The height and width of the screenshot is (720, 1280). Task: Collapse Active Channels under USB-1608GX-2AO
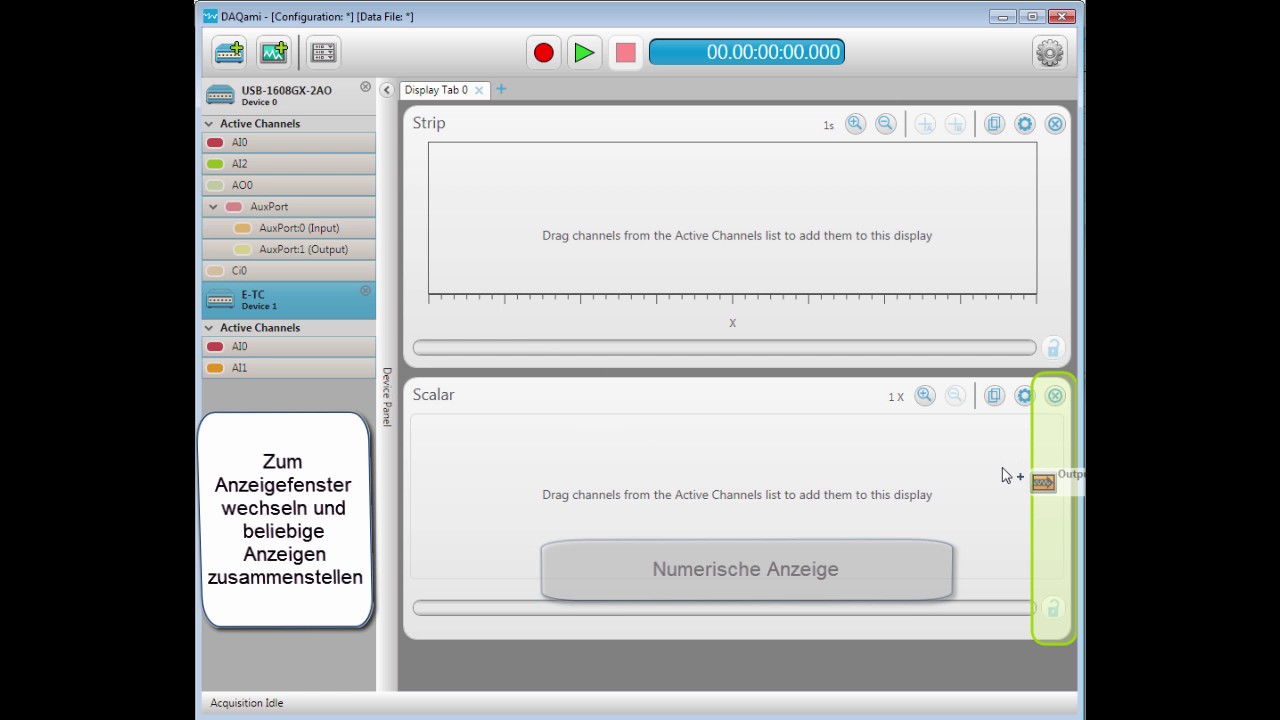209,124
